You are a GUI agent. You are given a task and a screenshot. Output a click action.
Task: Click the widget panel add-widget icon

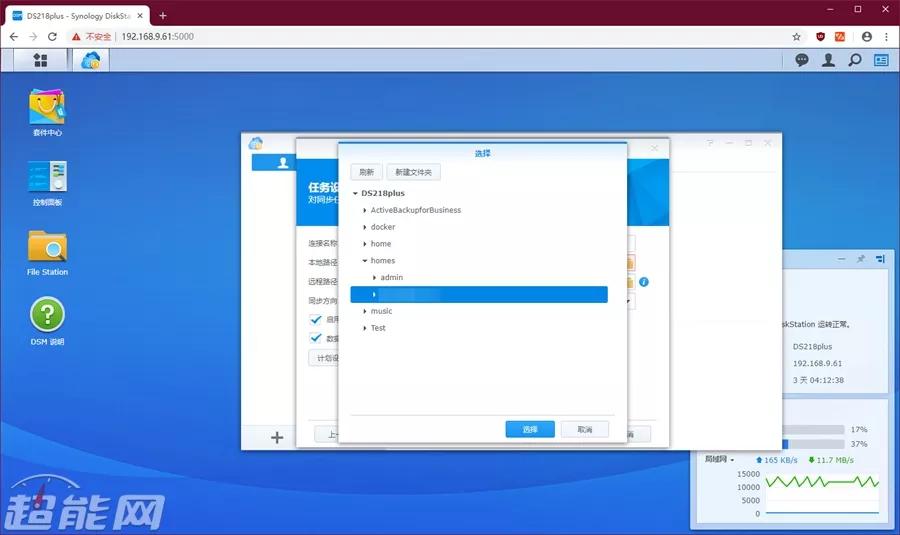[880, 259]
